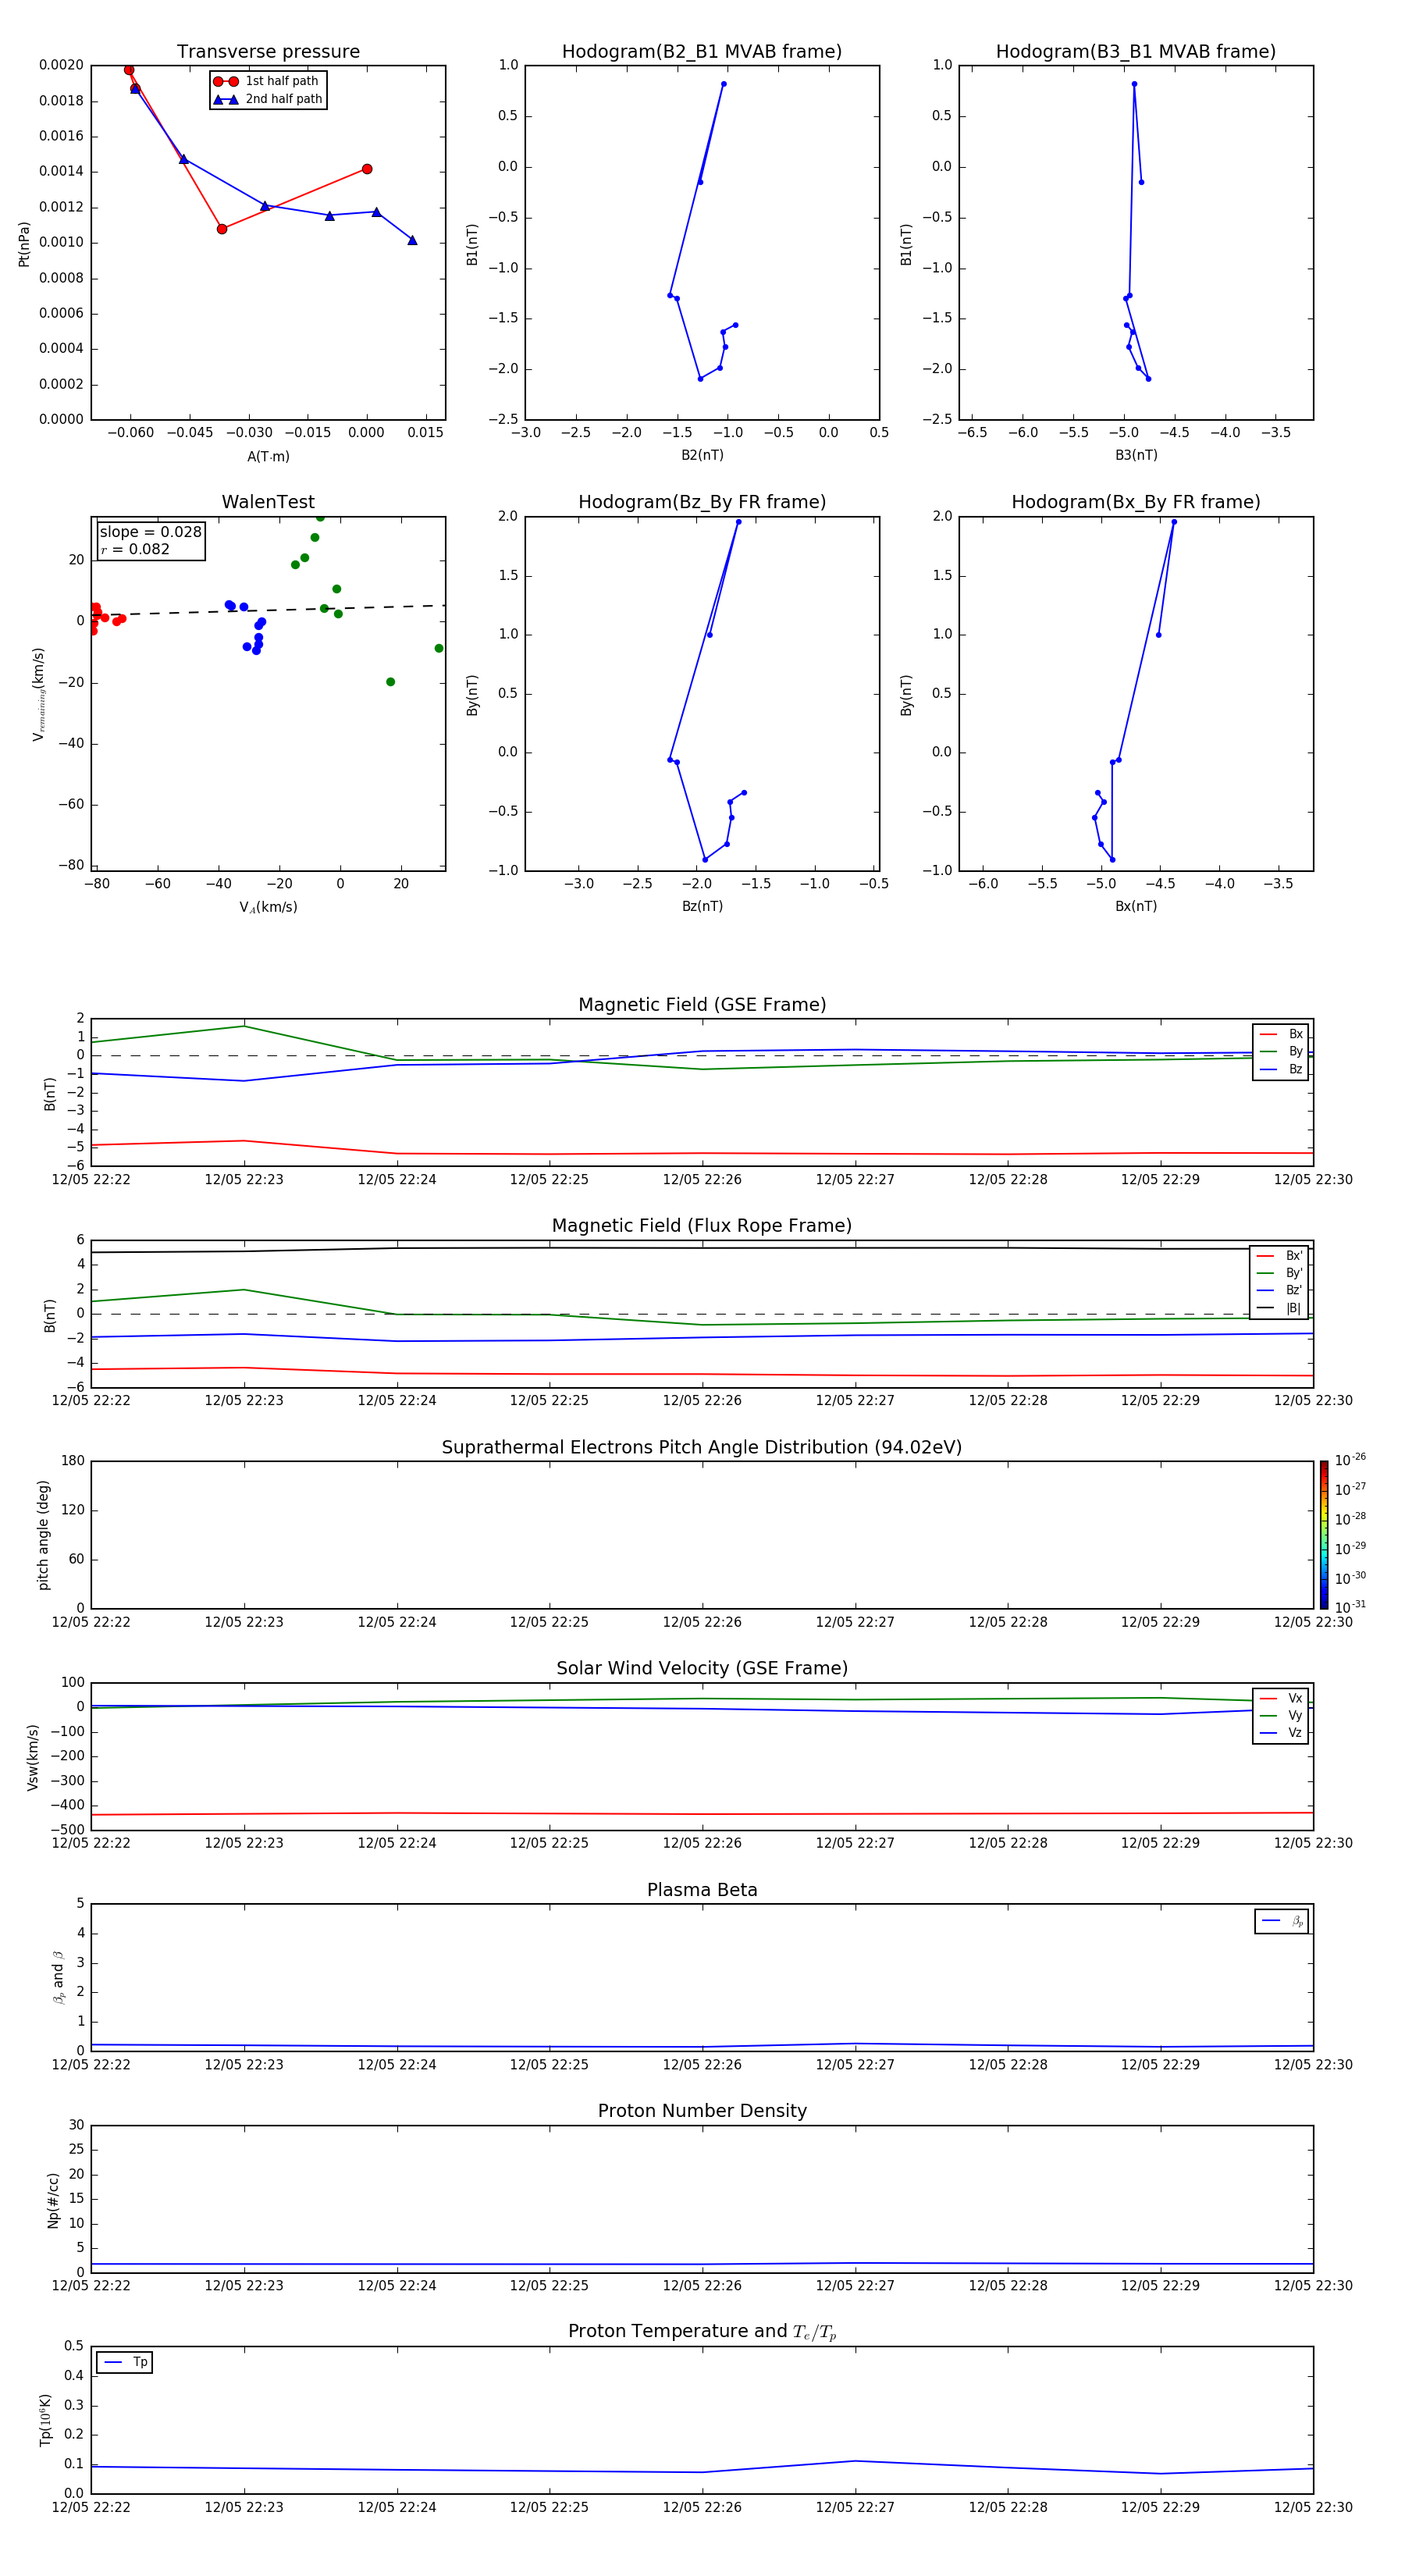Select the By' entry in Flux Rope legend
The height and width of the screenshot is (2576, 1405).
click(x=1280, y=1273)
